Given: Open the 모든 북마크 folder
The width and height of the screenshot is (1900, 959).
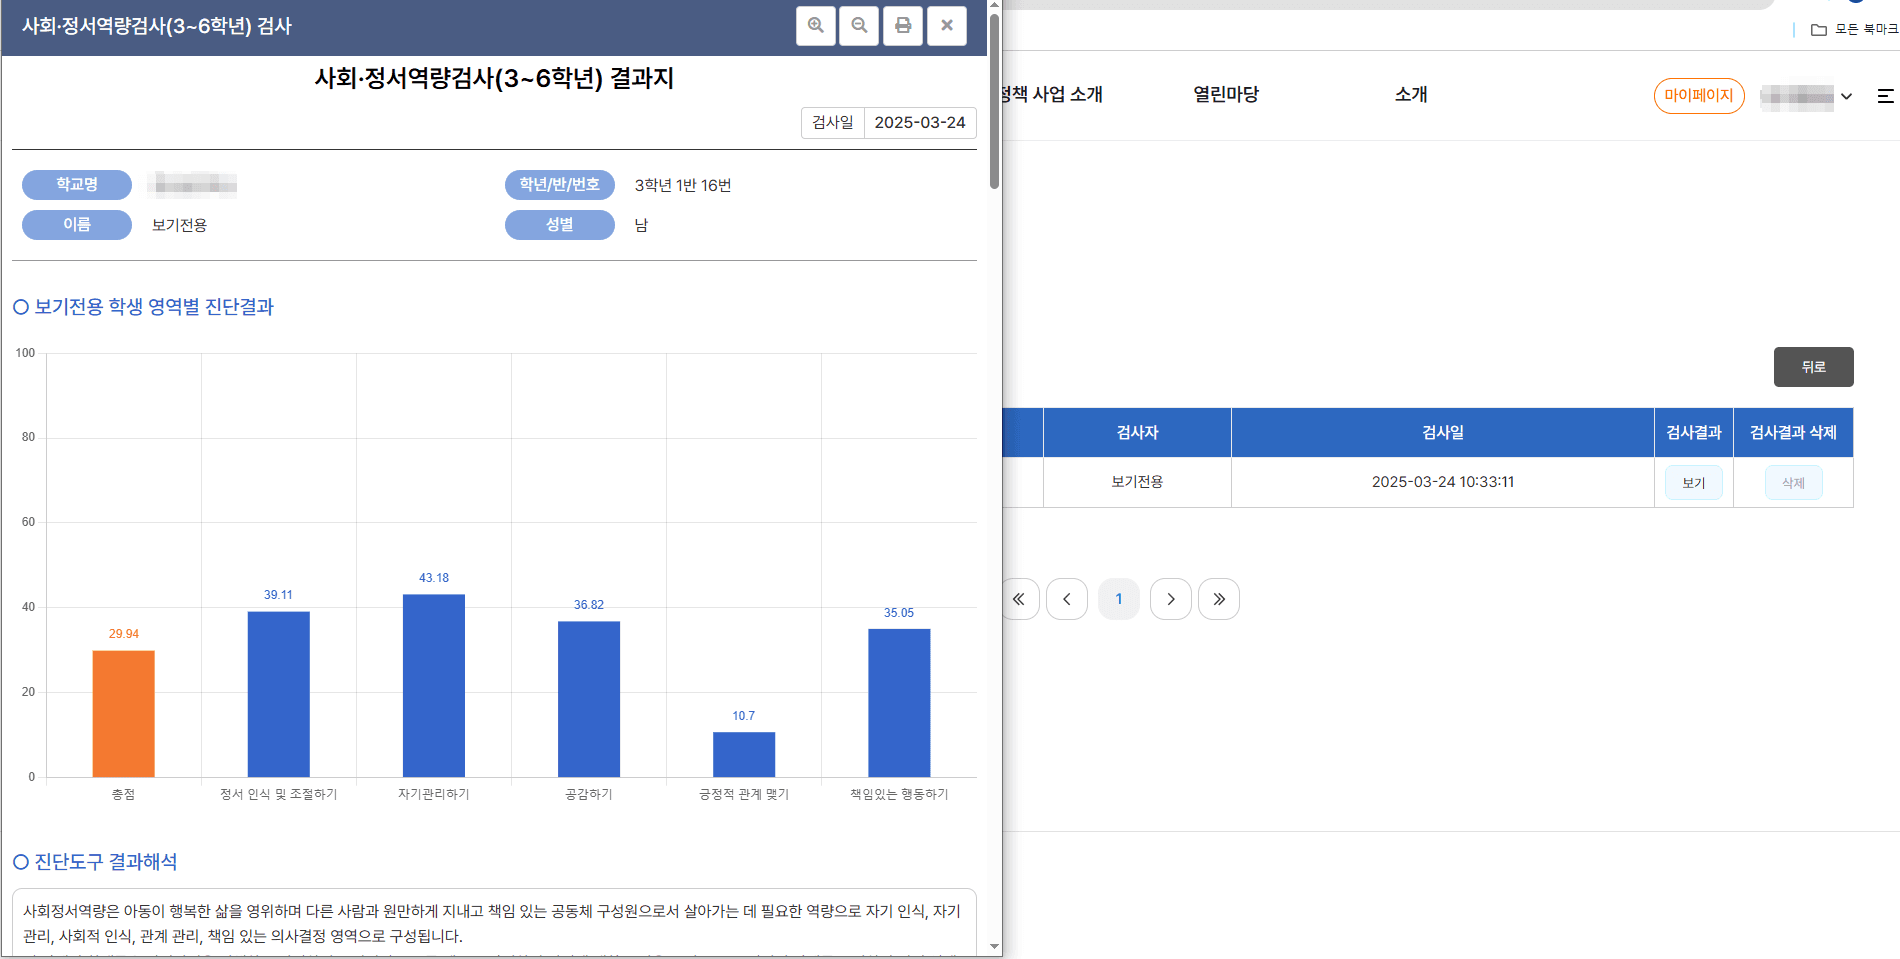Looking at the screenshot, I should point(1855,29).
